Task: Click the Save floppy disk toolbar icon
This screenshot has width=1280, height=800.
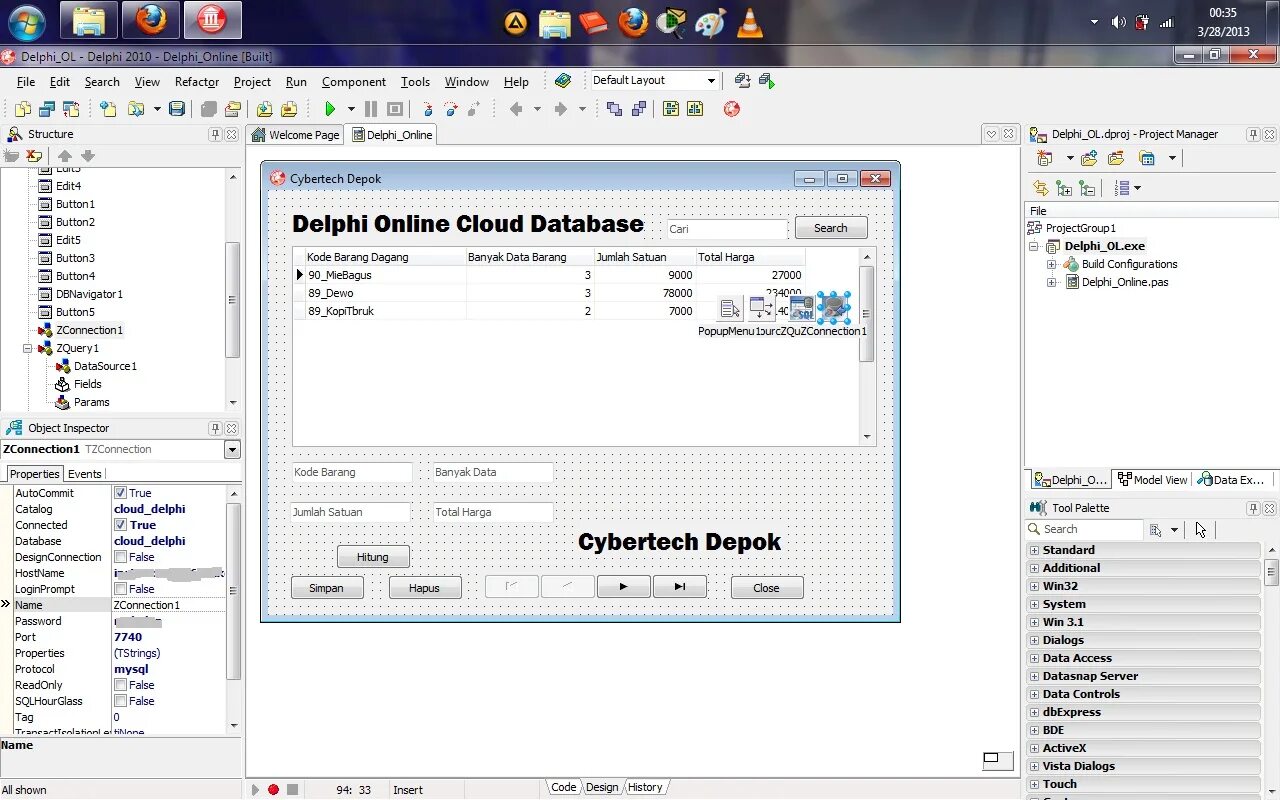Action: pyautogui.click(x=177, y=109)
